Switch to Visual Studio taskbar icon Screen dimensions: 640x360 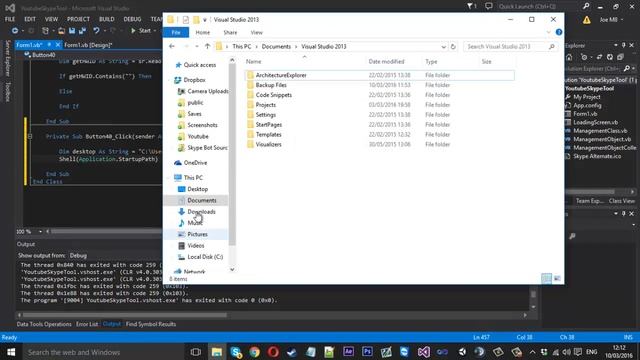423,352
